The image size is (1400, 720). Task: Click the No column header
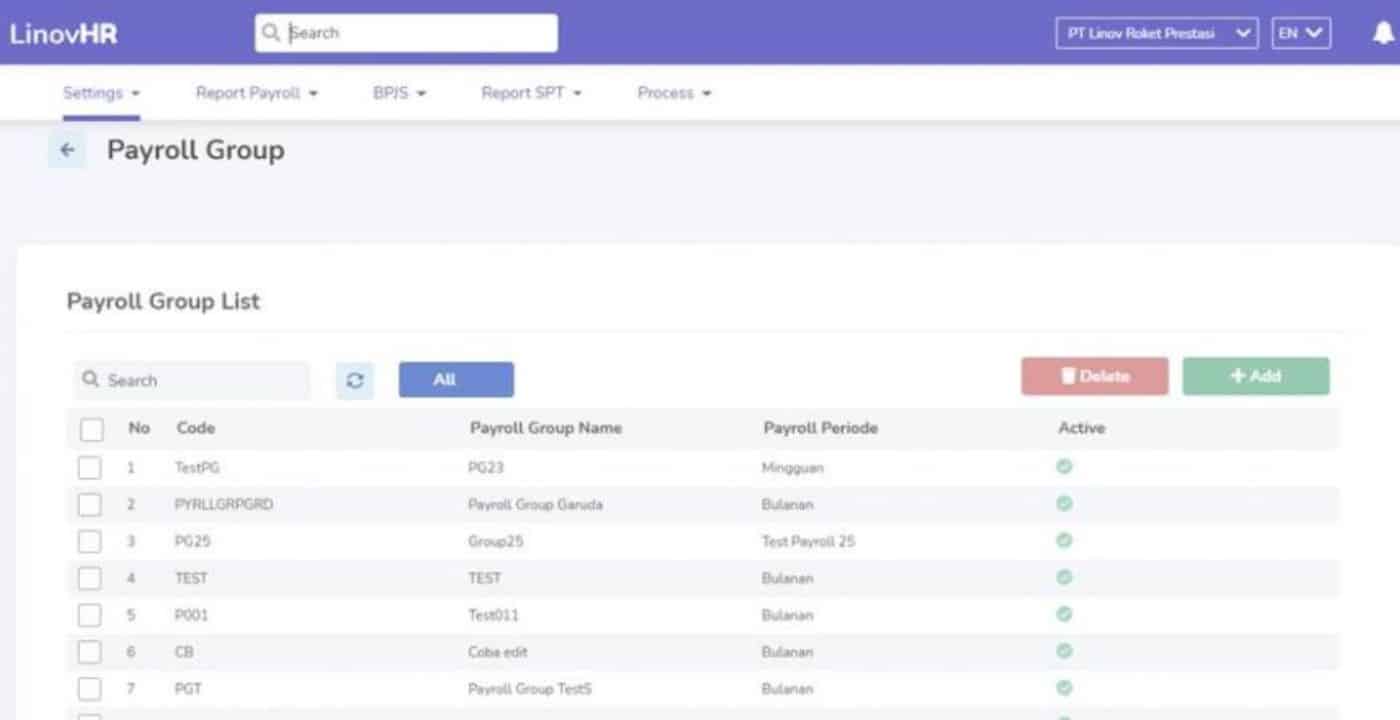click(x=139, y=428)
